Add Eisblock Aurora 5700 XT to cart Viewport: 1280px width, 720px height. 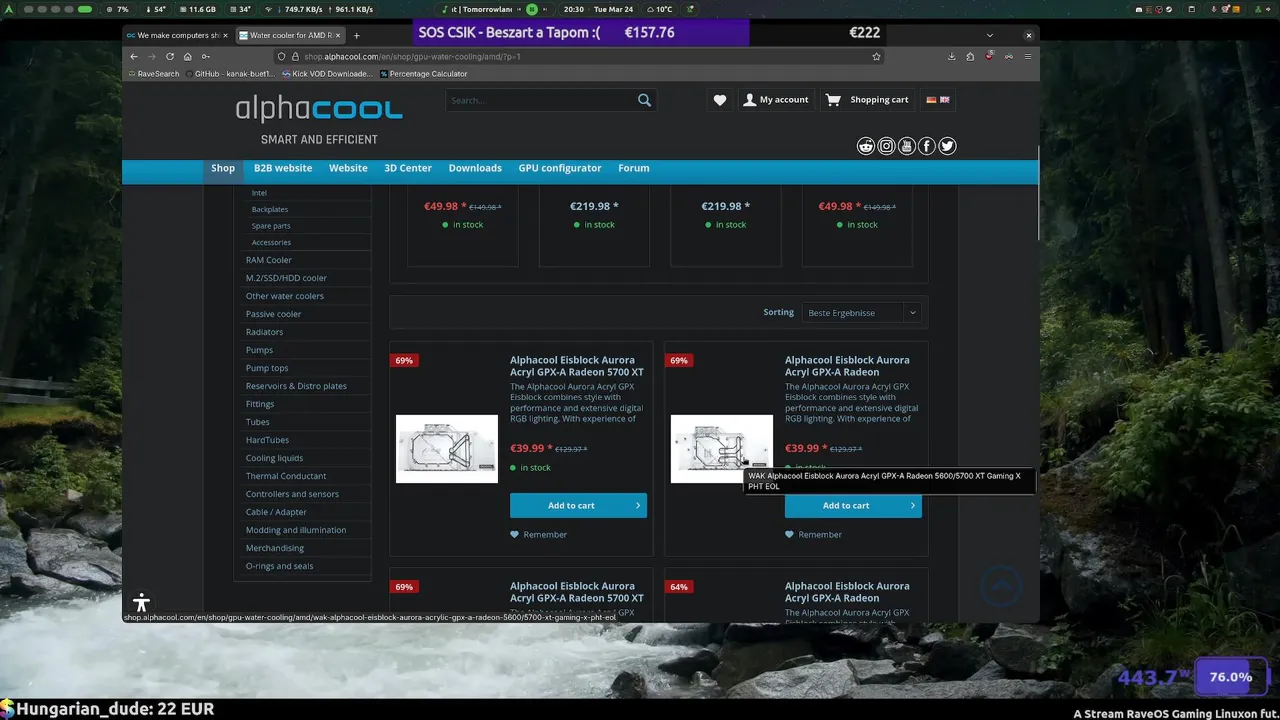click(x=578, y=506)
